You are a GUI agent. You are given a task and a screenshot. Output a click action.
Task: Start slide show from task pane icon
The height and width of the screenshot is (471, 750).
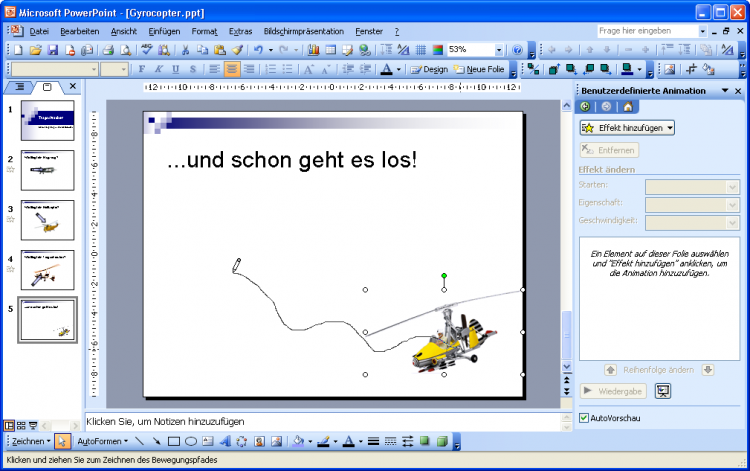(662, 391)
